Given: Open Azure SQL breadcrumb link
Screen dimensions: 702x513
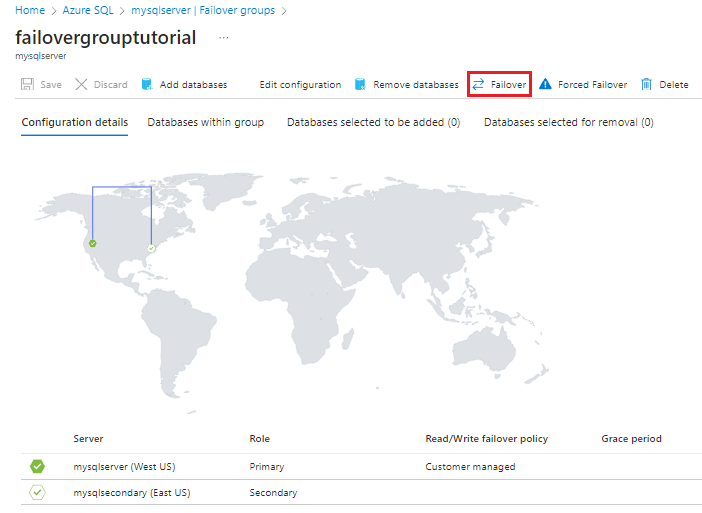Looking at the screenshot, I should click(x=88, y=10).
